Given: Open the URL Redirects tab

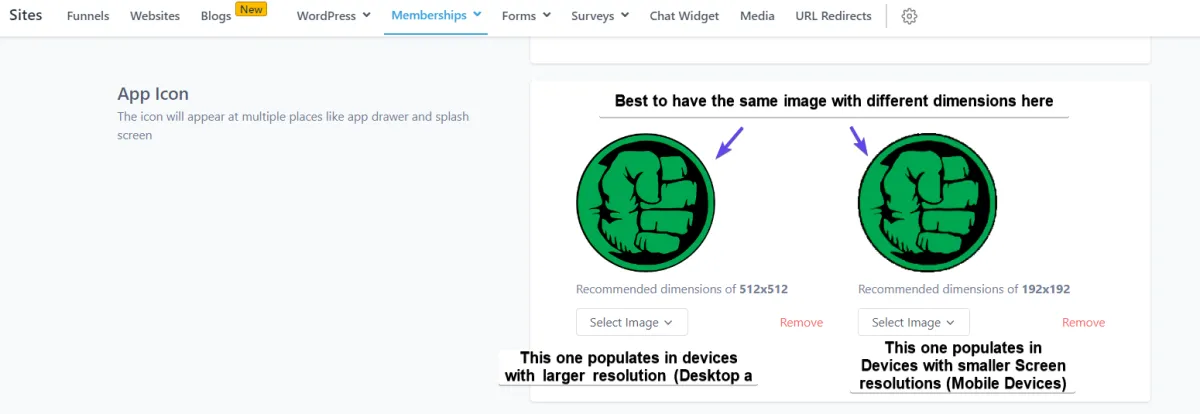Looking at the screenshot, I should tap(833, 16).
